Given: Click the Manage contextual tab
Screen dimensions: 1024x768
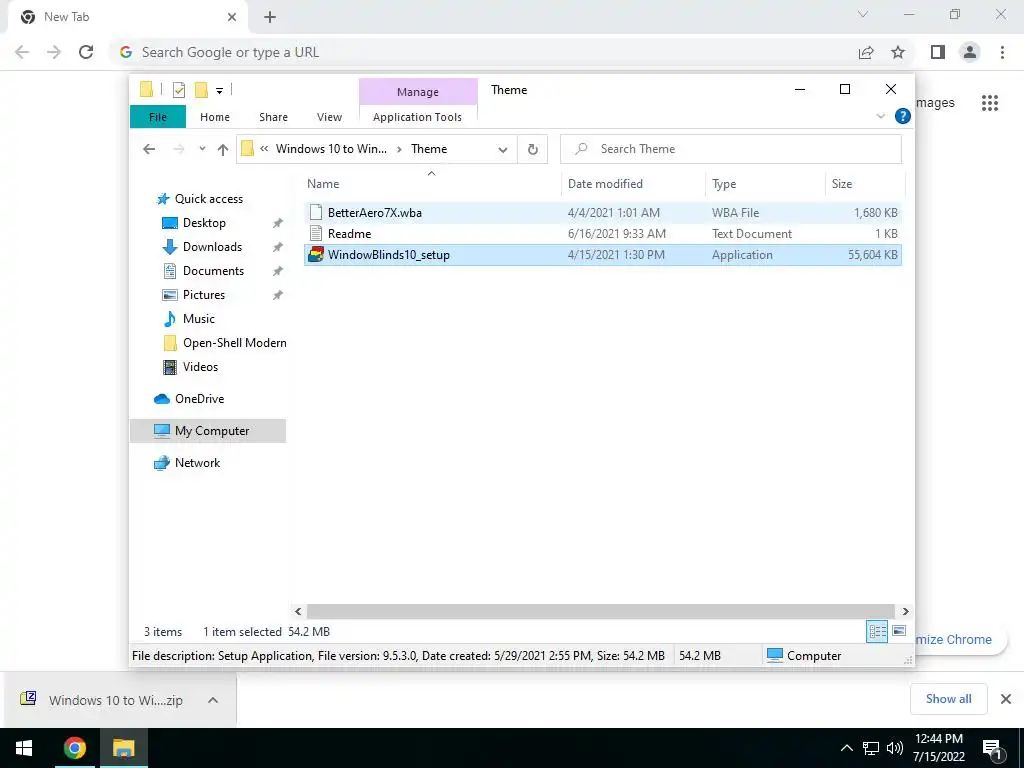Looking at the screenshot, I should click(x=418, y=92).
